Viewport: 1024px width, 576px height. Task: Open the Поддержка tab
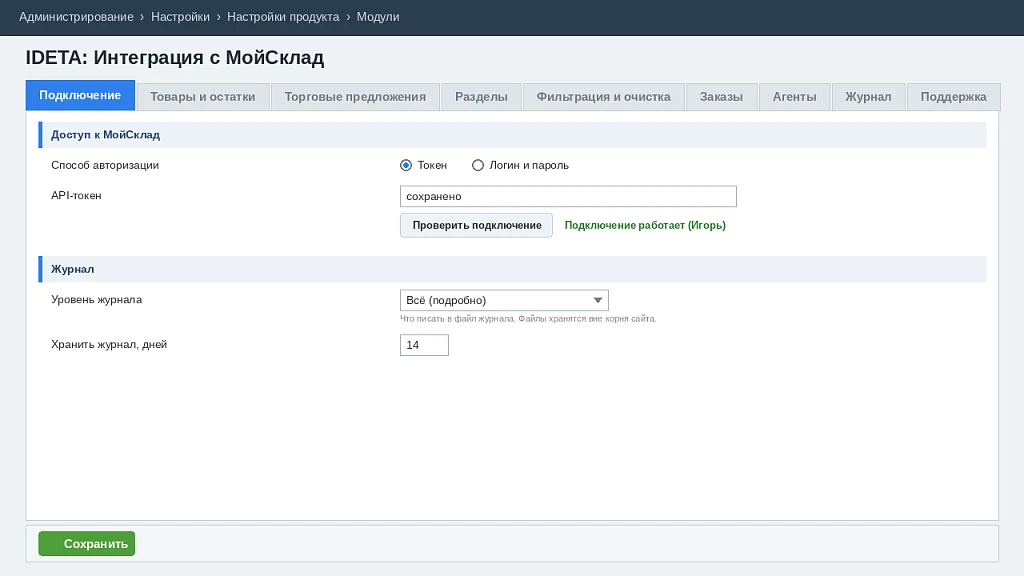[x=953, y=97]
